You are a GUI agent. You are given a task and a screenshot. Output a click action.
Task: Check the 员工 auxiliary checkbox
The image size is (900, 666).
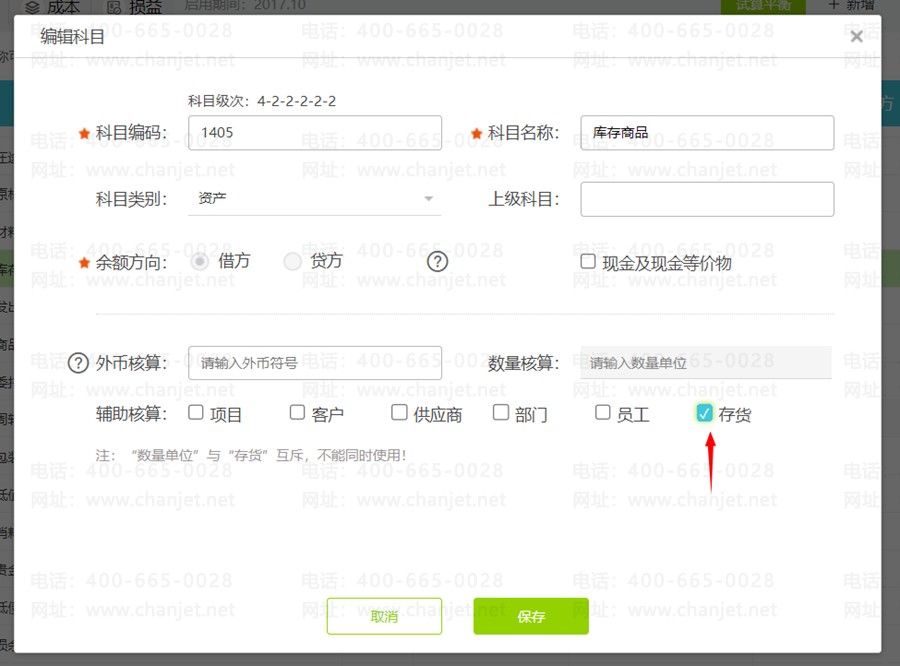[x=603, y=412]
